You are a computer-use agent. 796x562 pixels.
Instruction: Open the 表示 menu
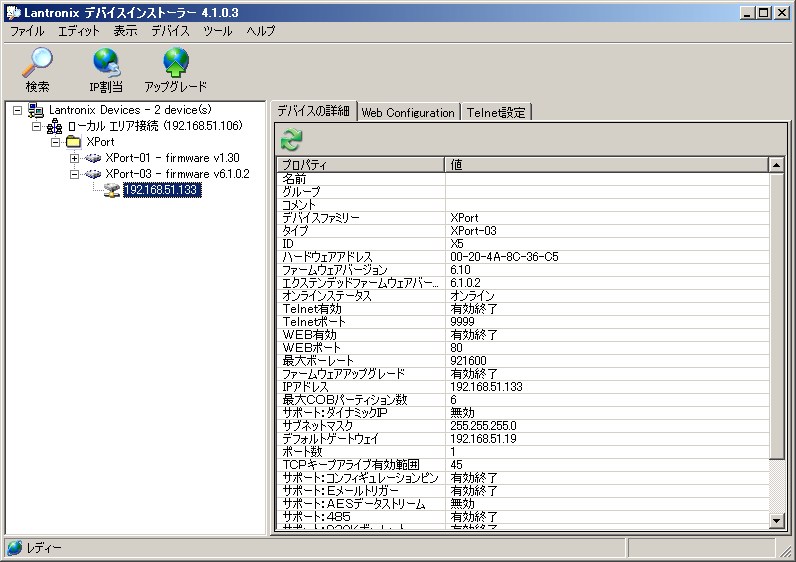click(x=125, y=31)
